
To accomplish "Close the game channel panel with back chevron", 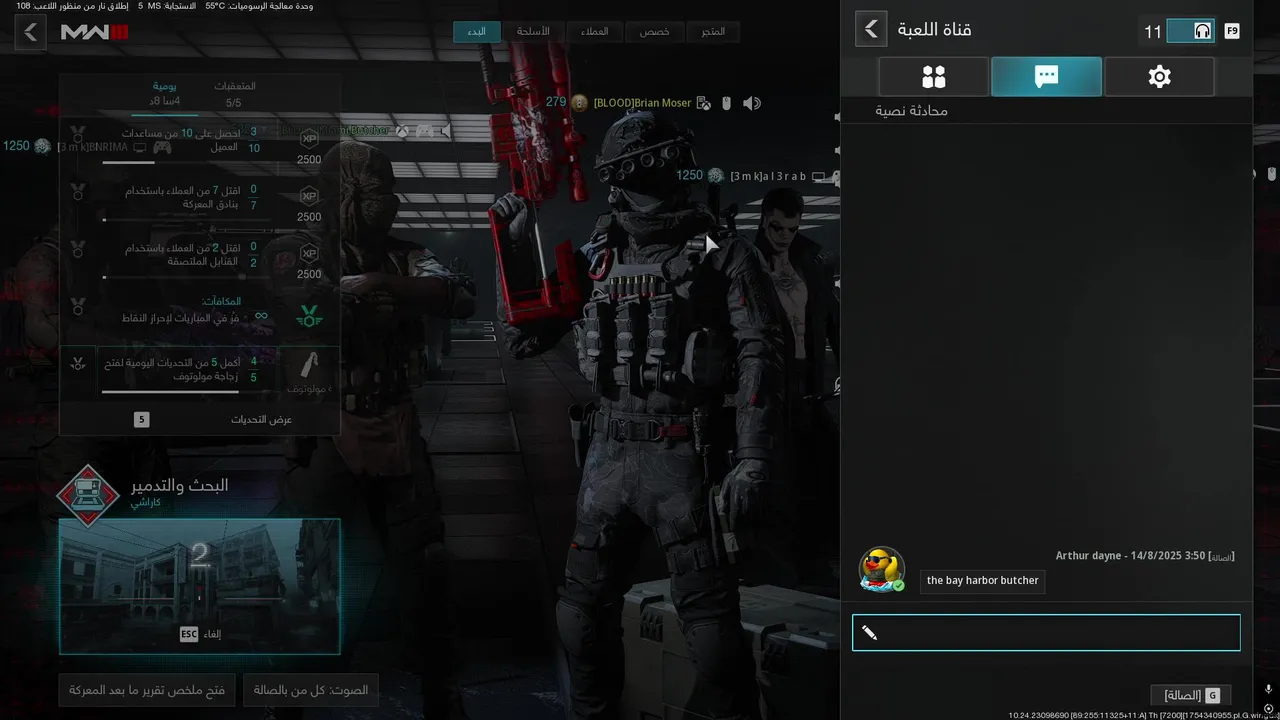I will 871,29.
